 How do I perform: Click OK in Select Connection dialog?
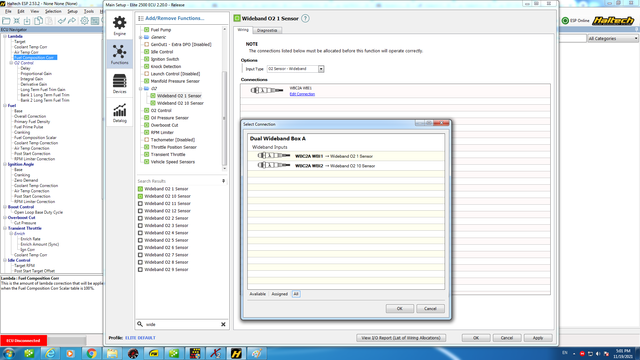400,309
